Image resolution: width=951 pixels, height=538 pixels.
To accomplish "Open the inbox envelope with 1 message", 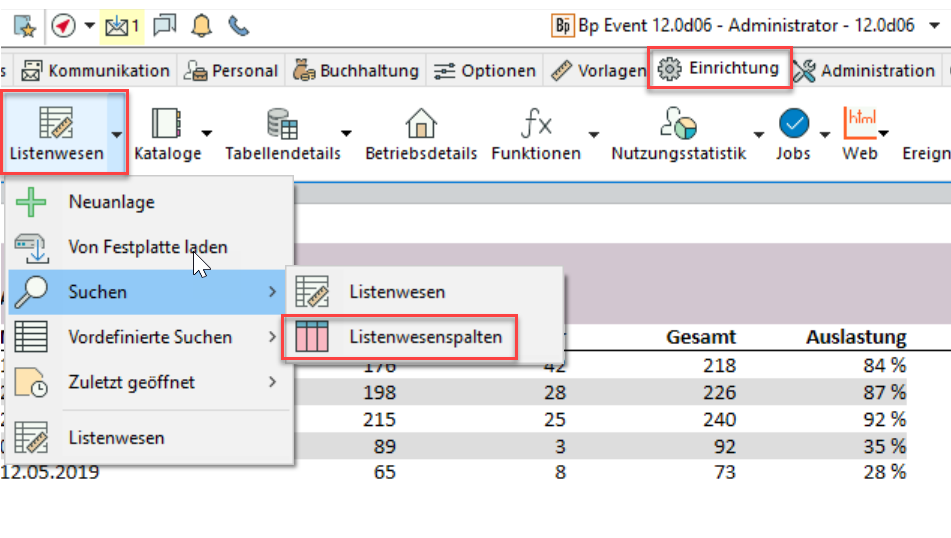I will point(123,24).
